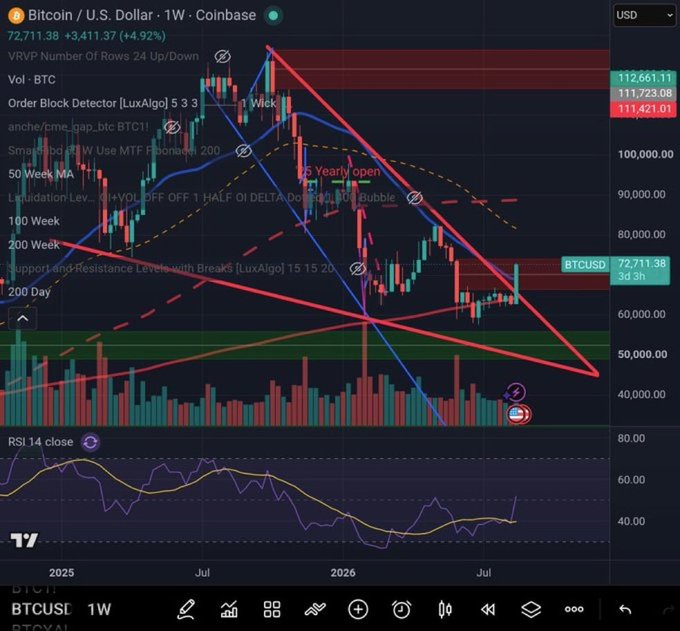680x631 pixels.
Task: Open the object tree layers icon
Action: click(x=531, y=610)
